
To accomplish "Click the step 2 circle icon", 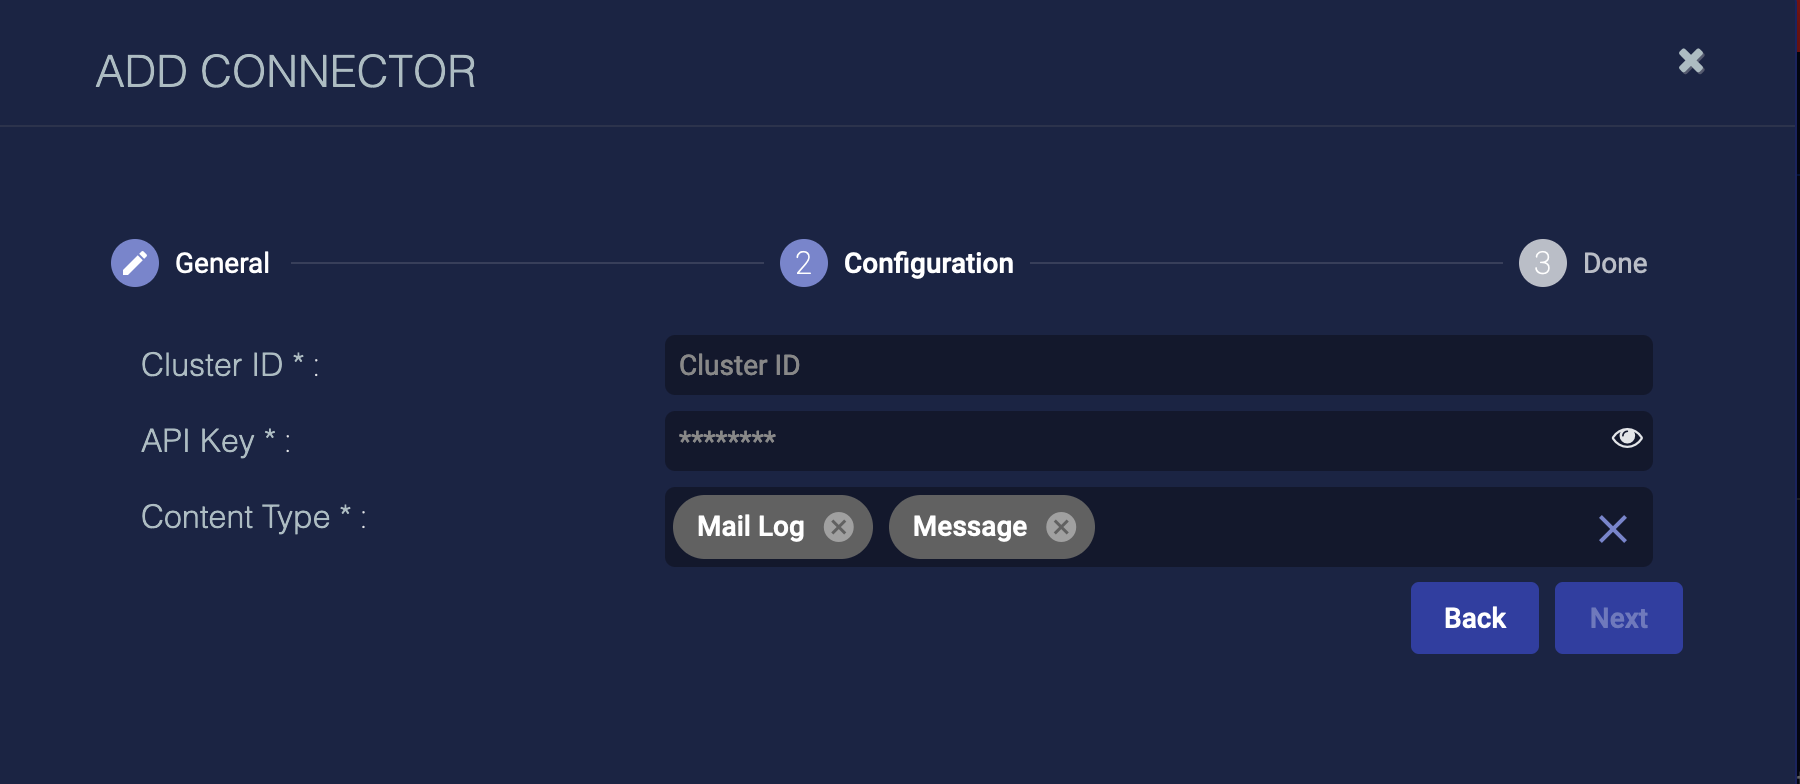I will (x=803, y=263).
